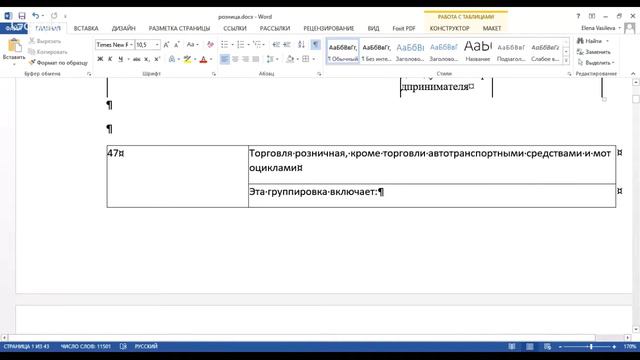Image resolution: width=640 pixels, height=360 pixels.
Task: Apply yellow text highlight color
Action: click(187, 59)
